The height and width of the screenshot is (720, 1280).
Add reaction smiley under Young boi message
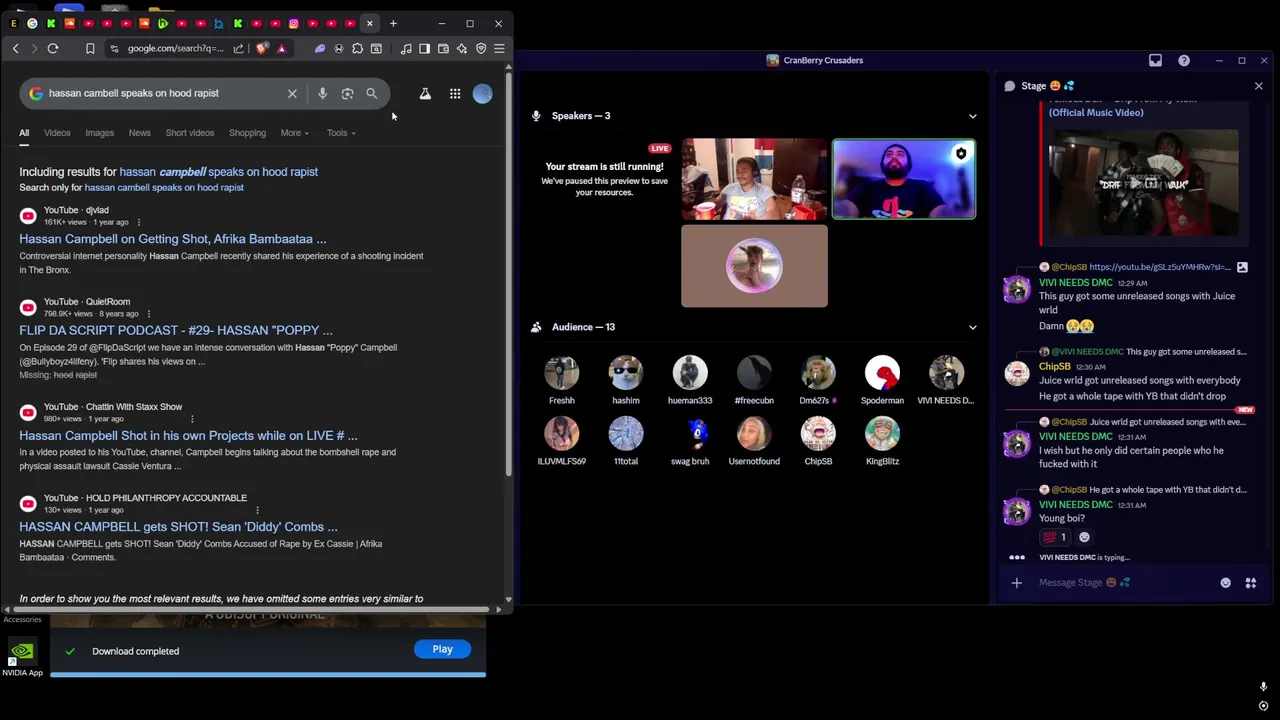click(1084, 537)
